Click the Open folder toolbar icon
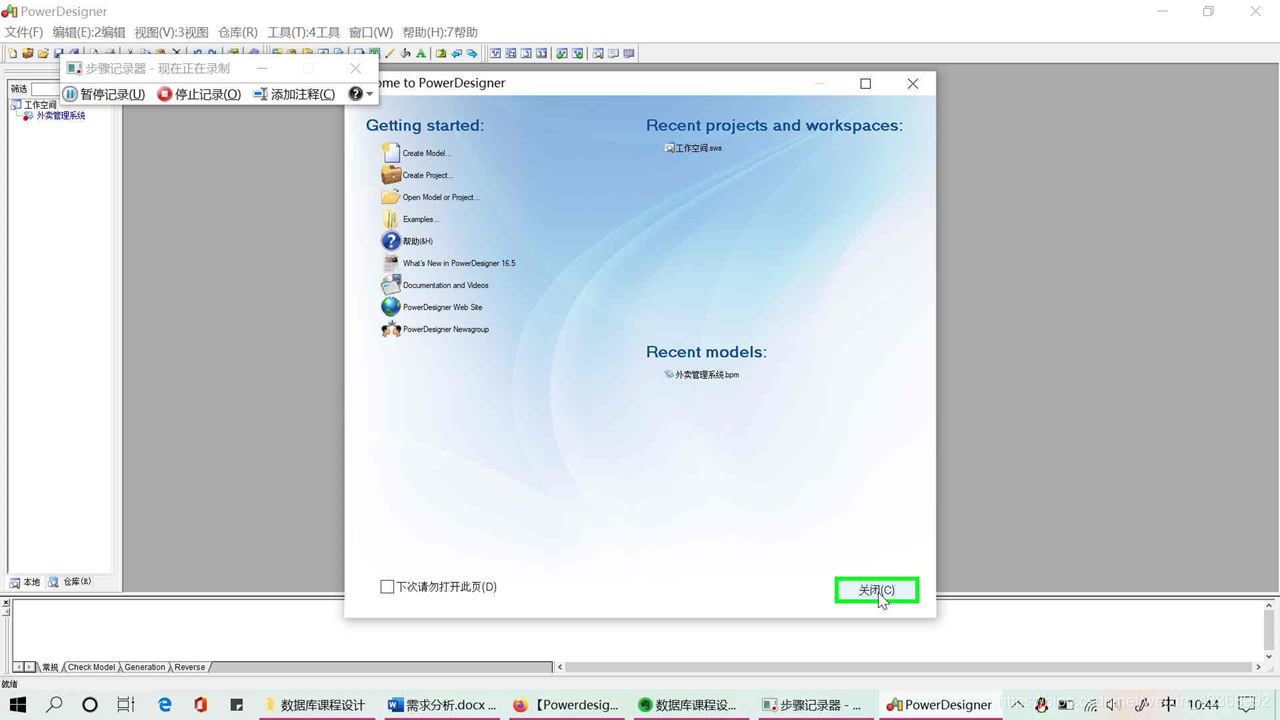Screen dimensions: 1280x720 click(43, 54)
